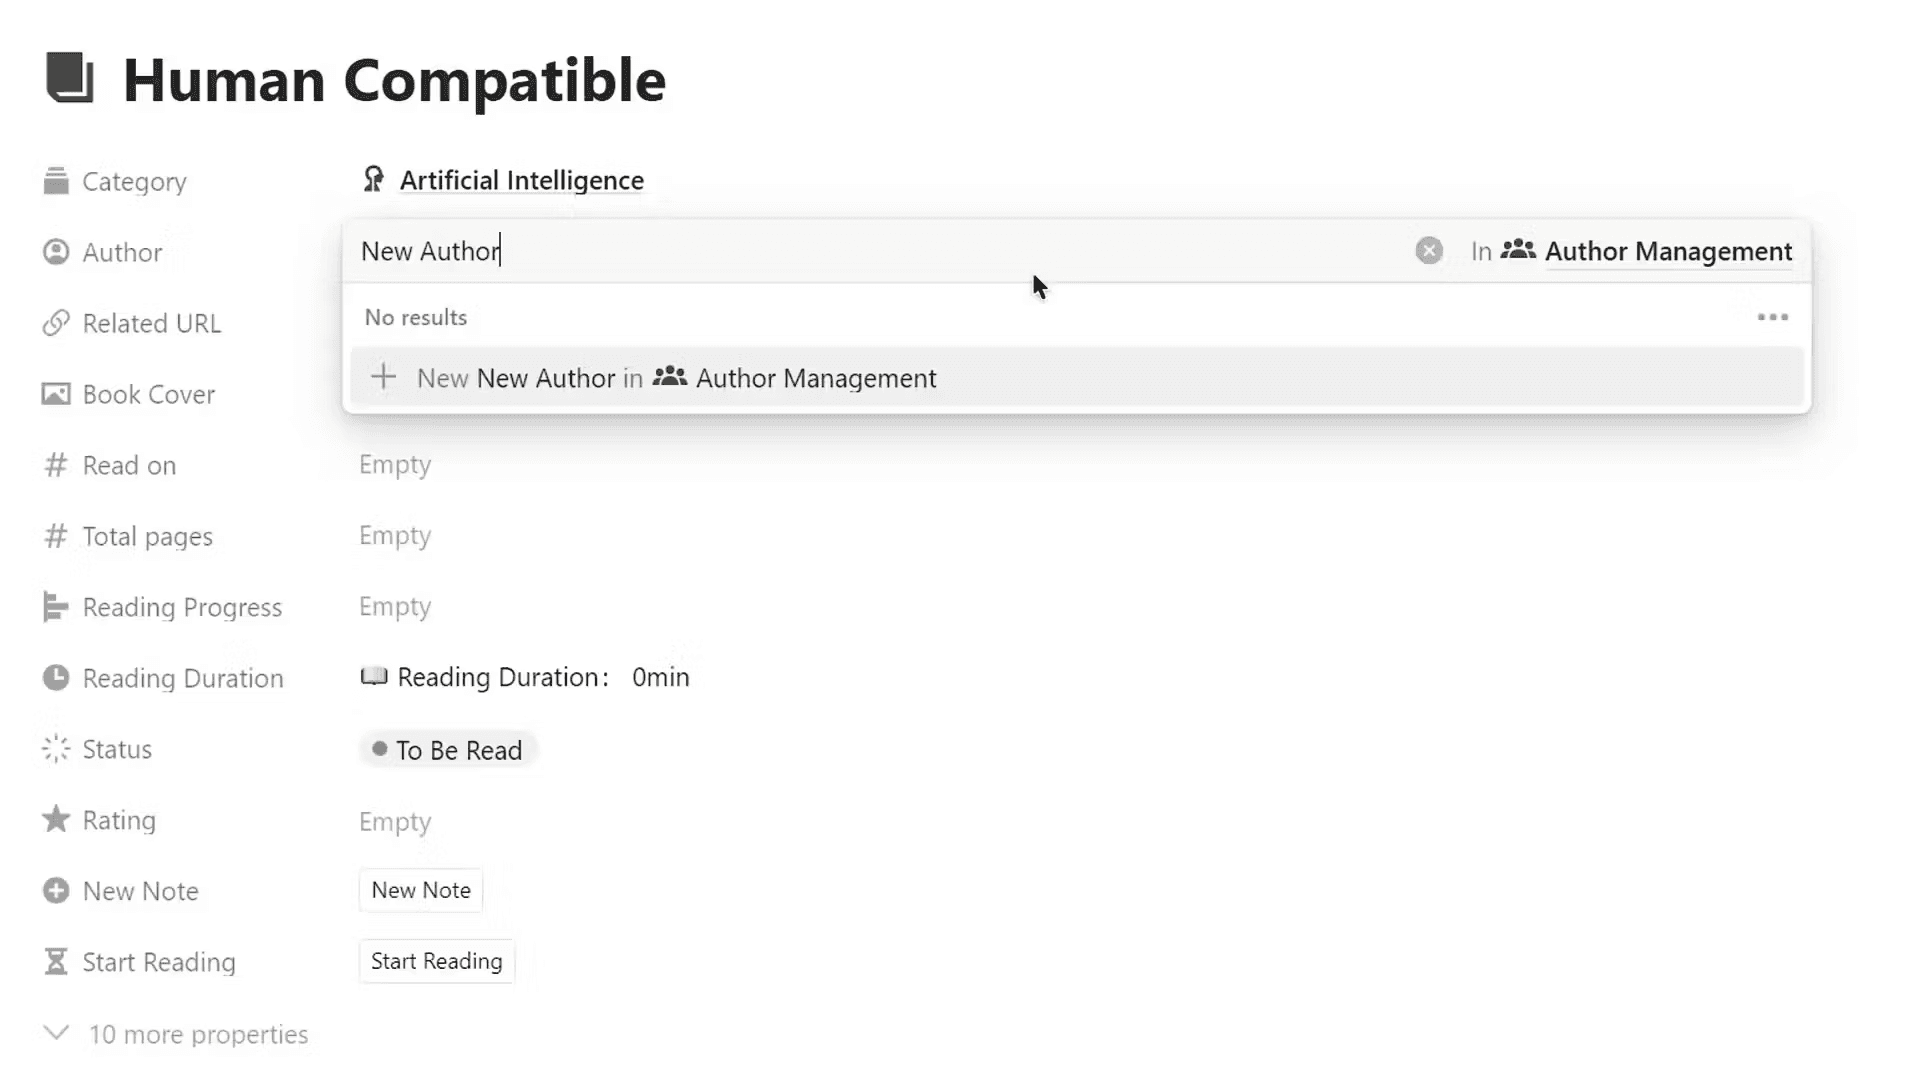The width and height of the screenshot is (1920, 1080).
Task: Click 'New Note' button
Action: pyautogui.click(x=421, y=890)
